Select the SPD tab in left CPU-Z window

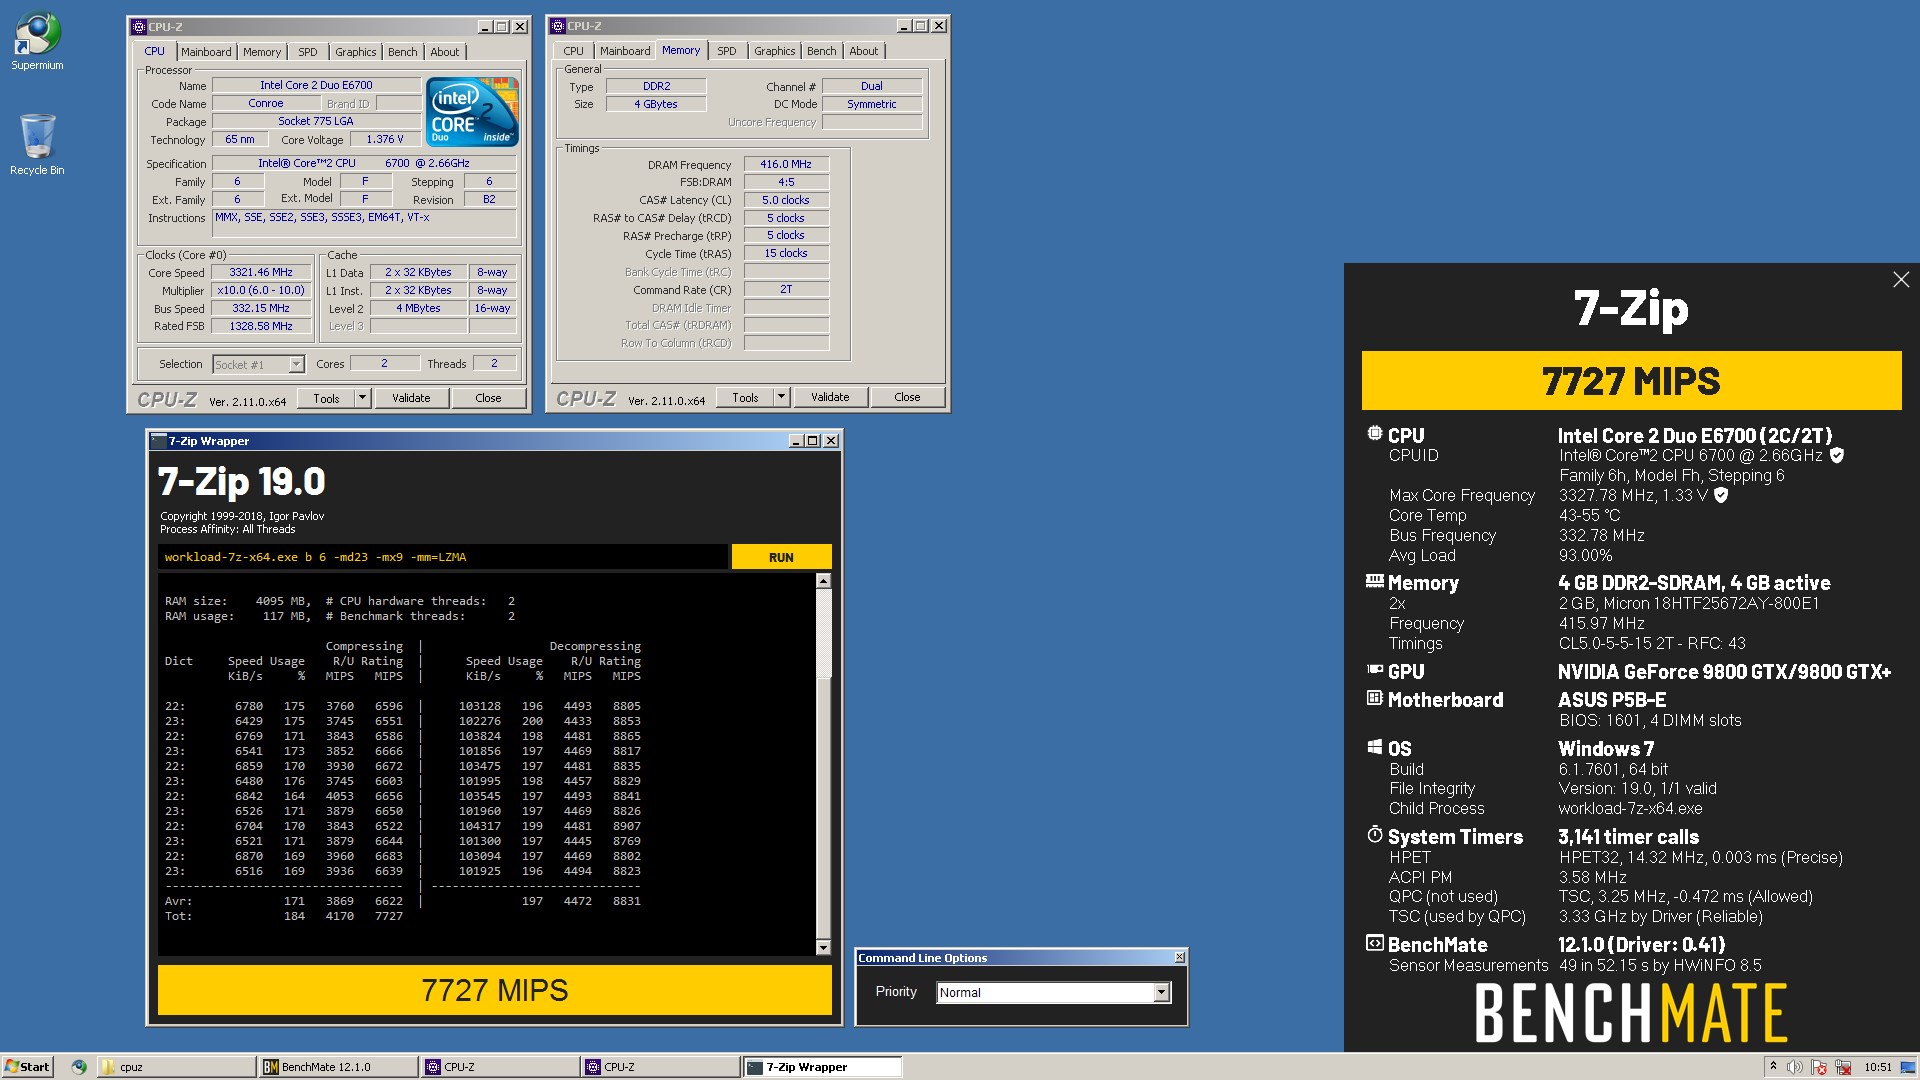(x=308, y=52)
